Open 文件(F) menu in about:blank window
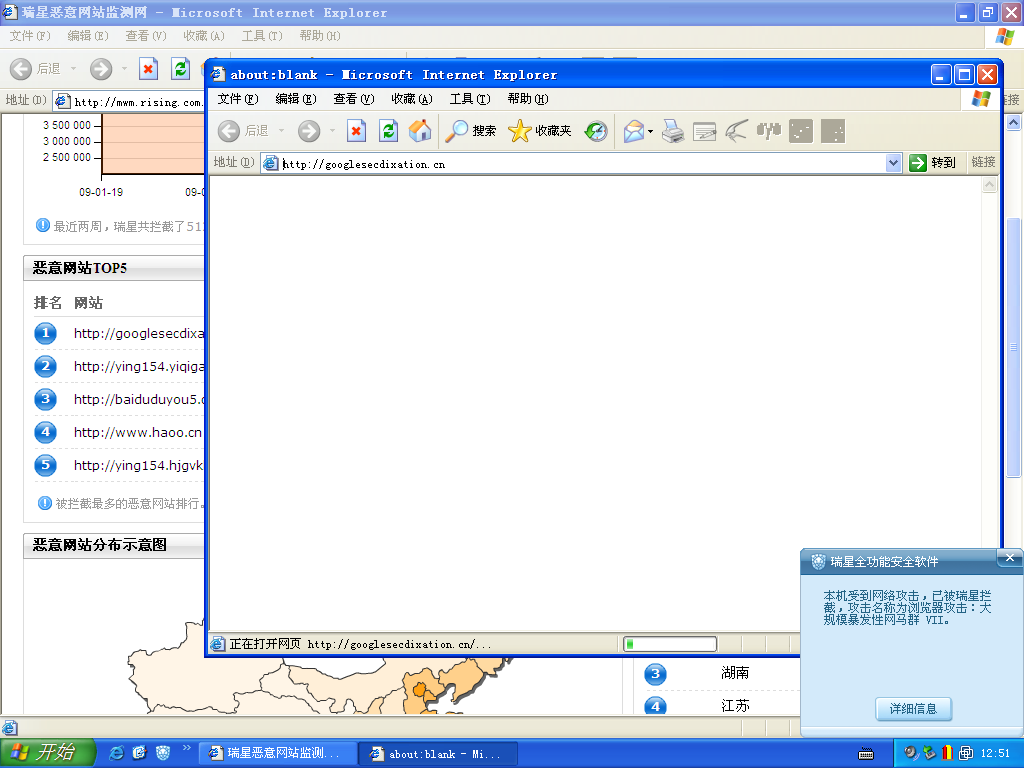Screen dimensions: 1024x768 [x=238, y=99]
